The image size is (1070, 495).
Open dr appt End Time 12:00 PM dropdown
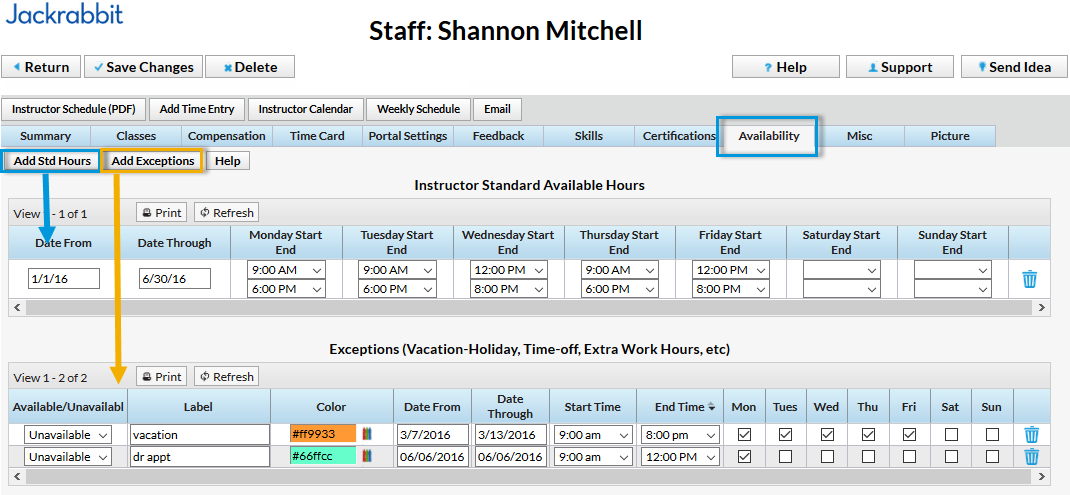[680, 456]
